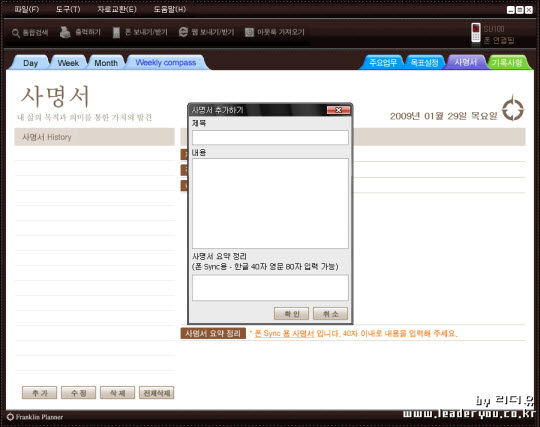540x427 pixels.
Task: Click the 취소 button in dialog
Action: click(330, 314)
